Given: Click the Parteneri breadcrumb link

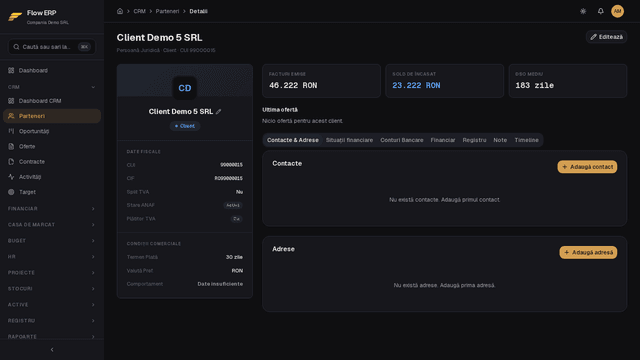Looking at the screenshot, I should tap(167, 11).
